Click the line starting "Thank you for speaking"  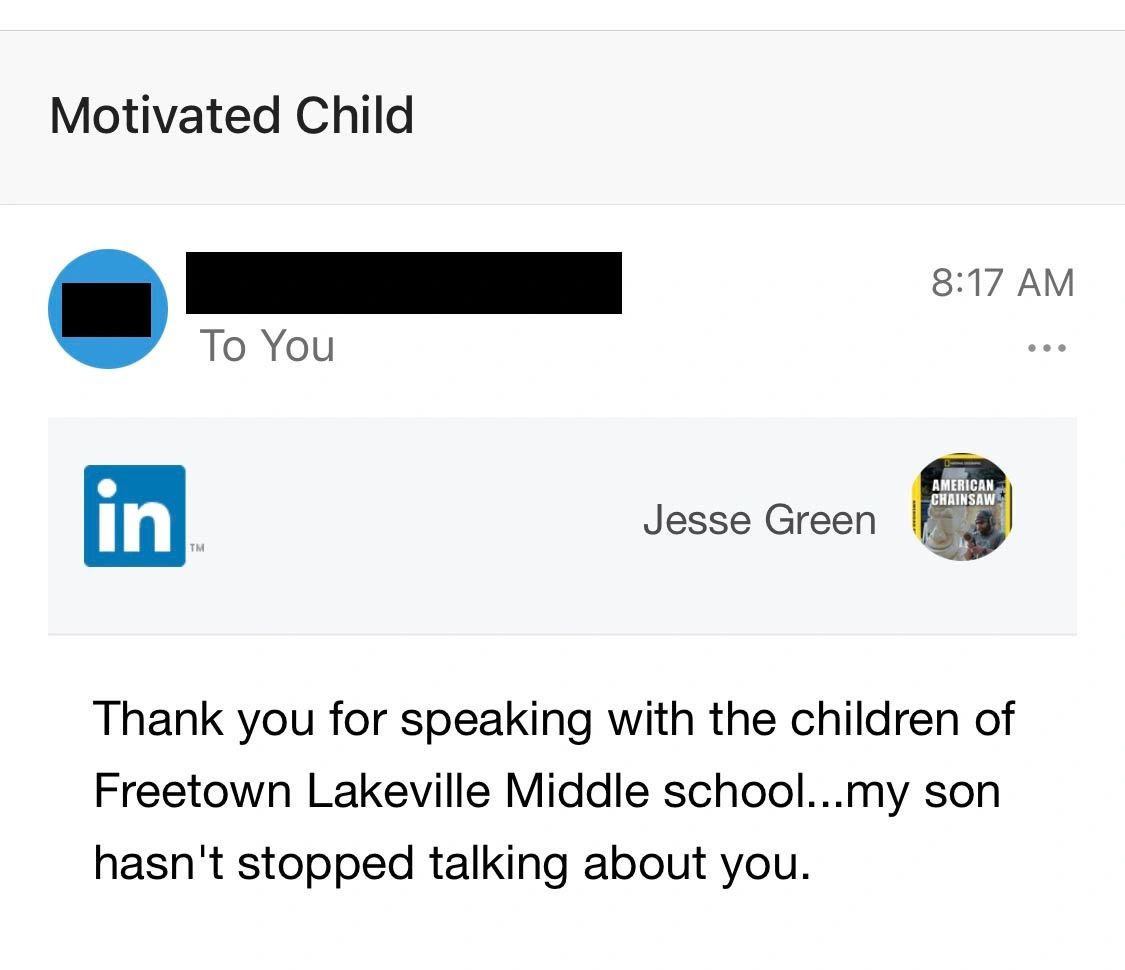[553, 720]
